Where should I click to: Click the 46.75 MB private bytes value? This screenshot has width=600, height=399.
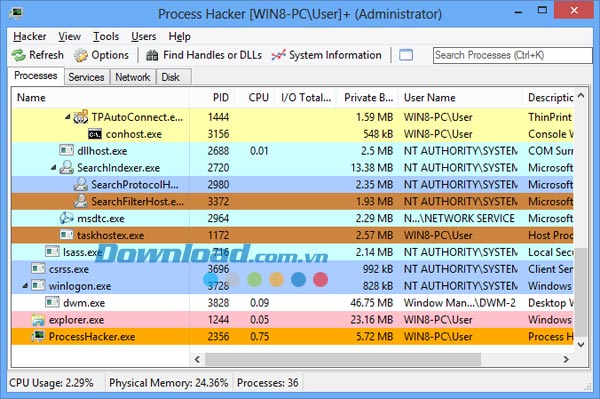pos(372,303)
